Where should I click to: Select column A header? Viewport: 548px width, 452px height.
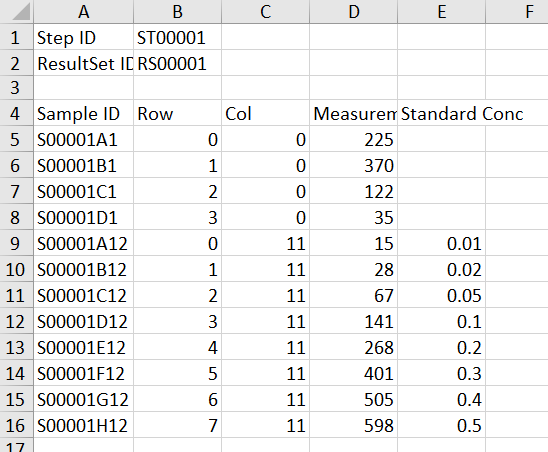[84, 12]
